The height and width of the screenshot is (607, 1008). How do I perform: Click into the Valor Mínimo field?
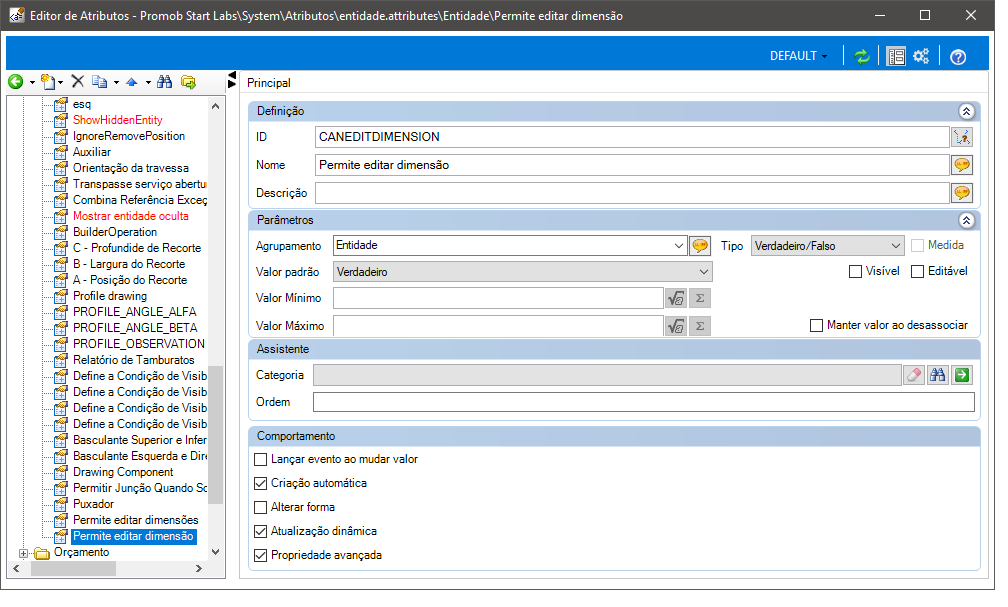(498, 298)
